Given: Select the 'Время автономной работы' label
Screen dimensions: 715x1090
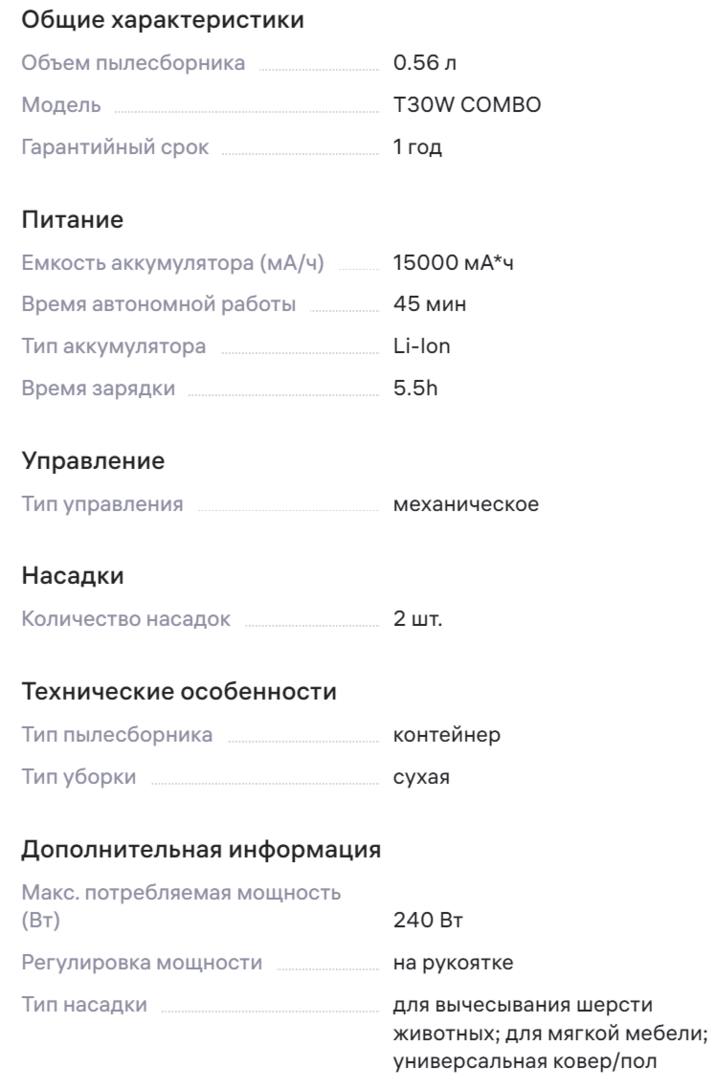Looking at the screenshot, I should point(158,304).
